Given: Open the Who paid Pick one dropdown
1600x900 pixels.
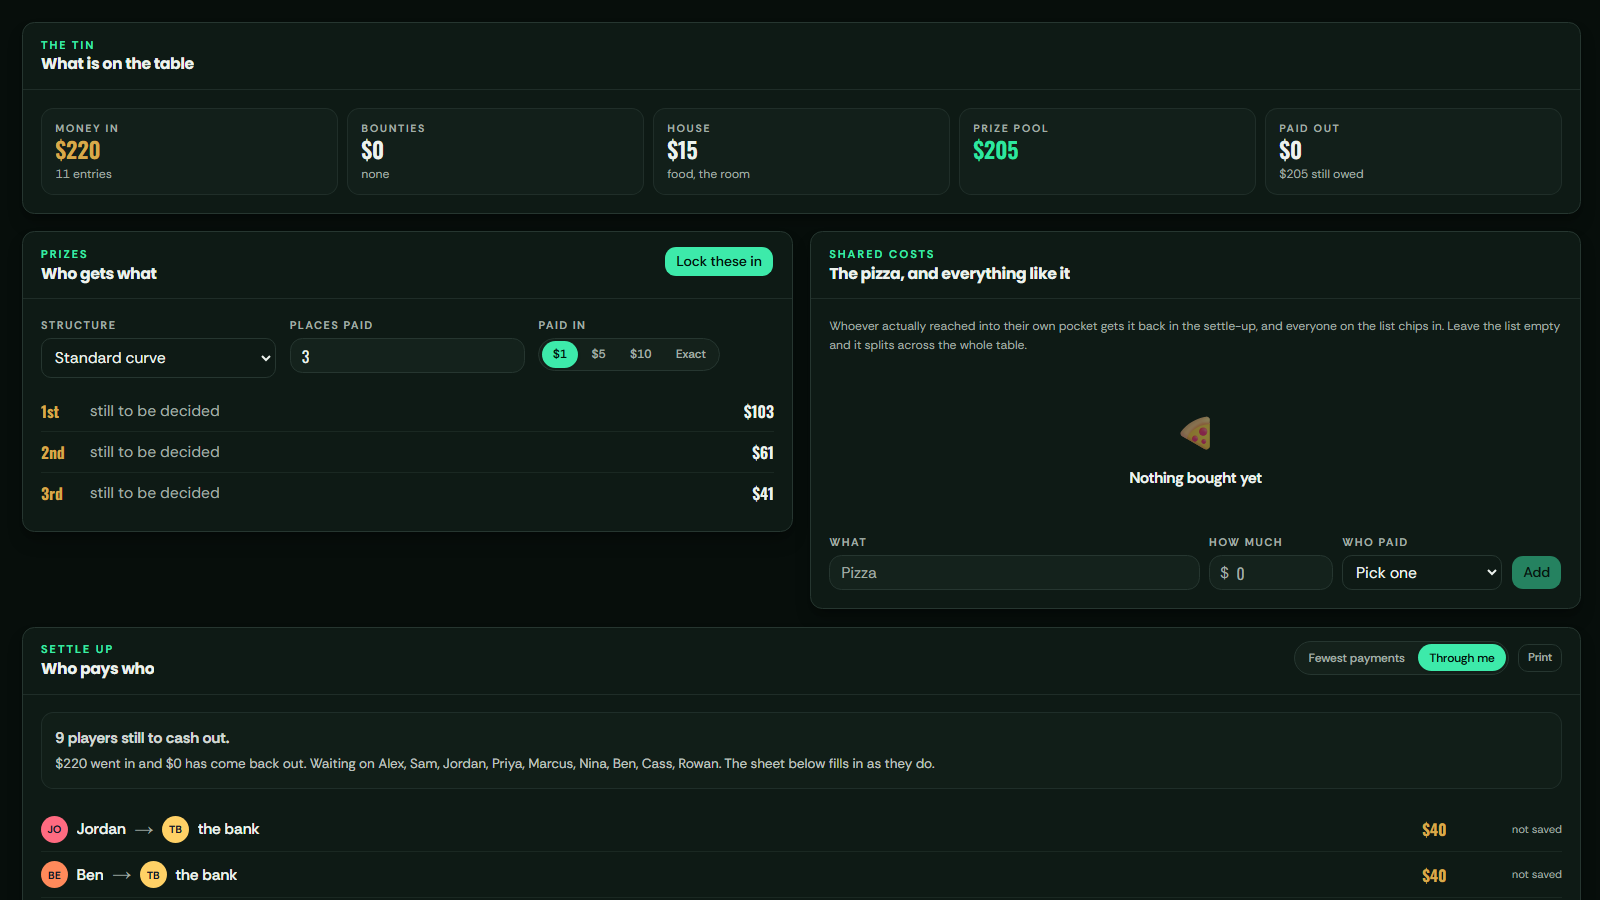Looking at the screenshot, I should [1421, 573].
